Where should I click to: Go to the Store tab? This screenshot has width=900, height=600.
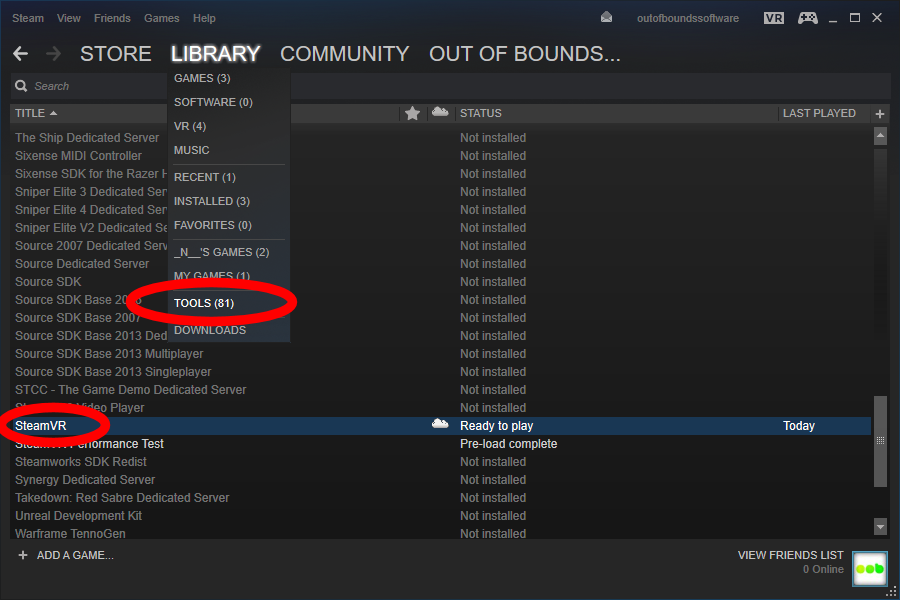(x=115, y=54)
